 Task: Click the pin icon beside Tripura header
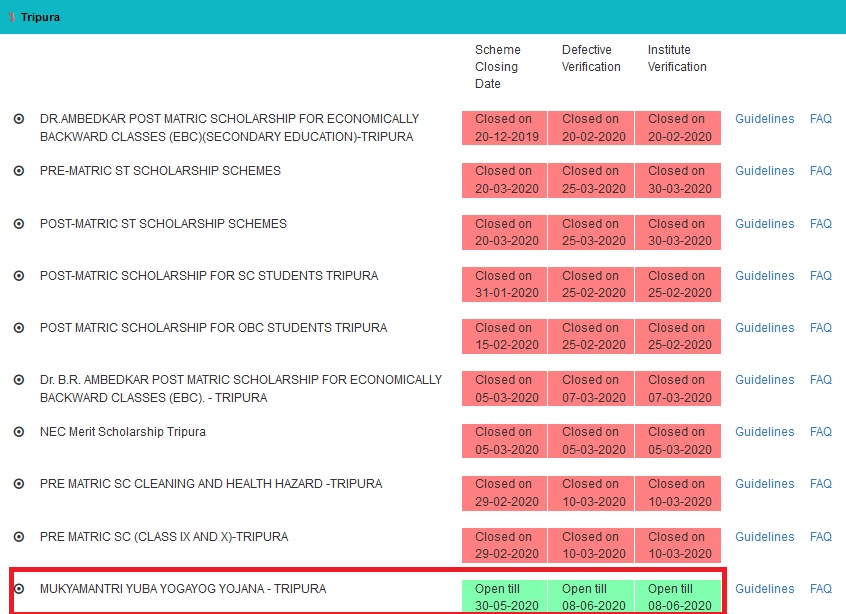(x=12, y=17)
